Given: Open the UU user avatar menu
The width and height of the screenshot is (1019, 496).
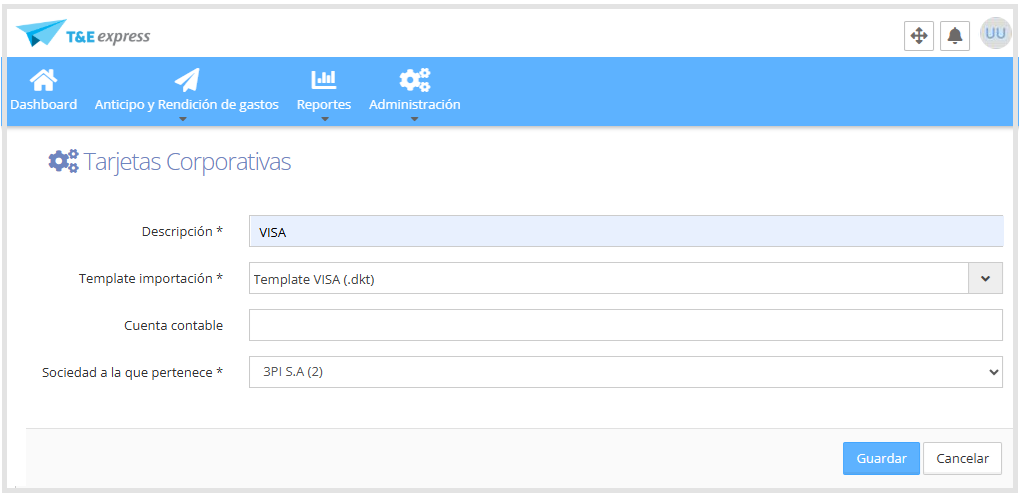Looking at the screenshot, I should tap(995, 33).
